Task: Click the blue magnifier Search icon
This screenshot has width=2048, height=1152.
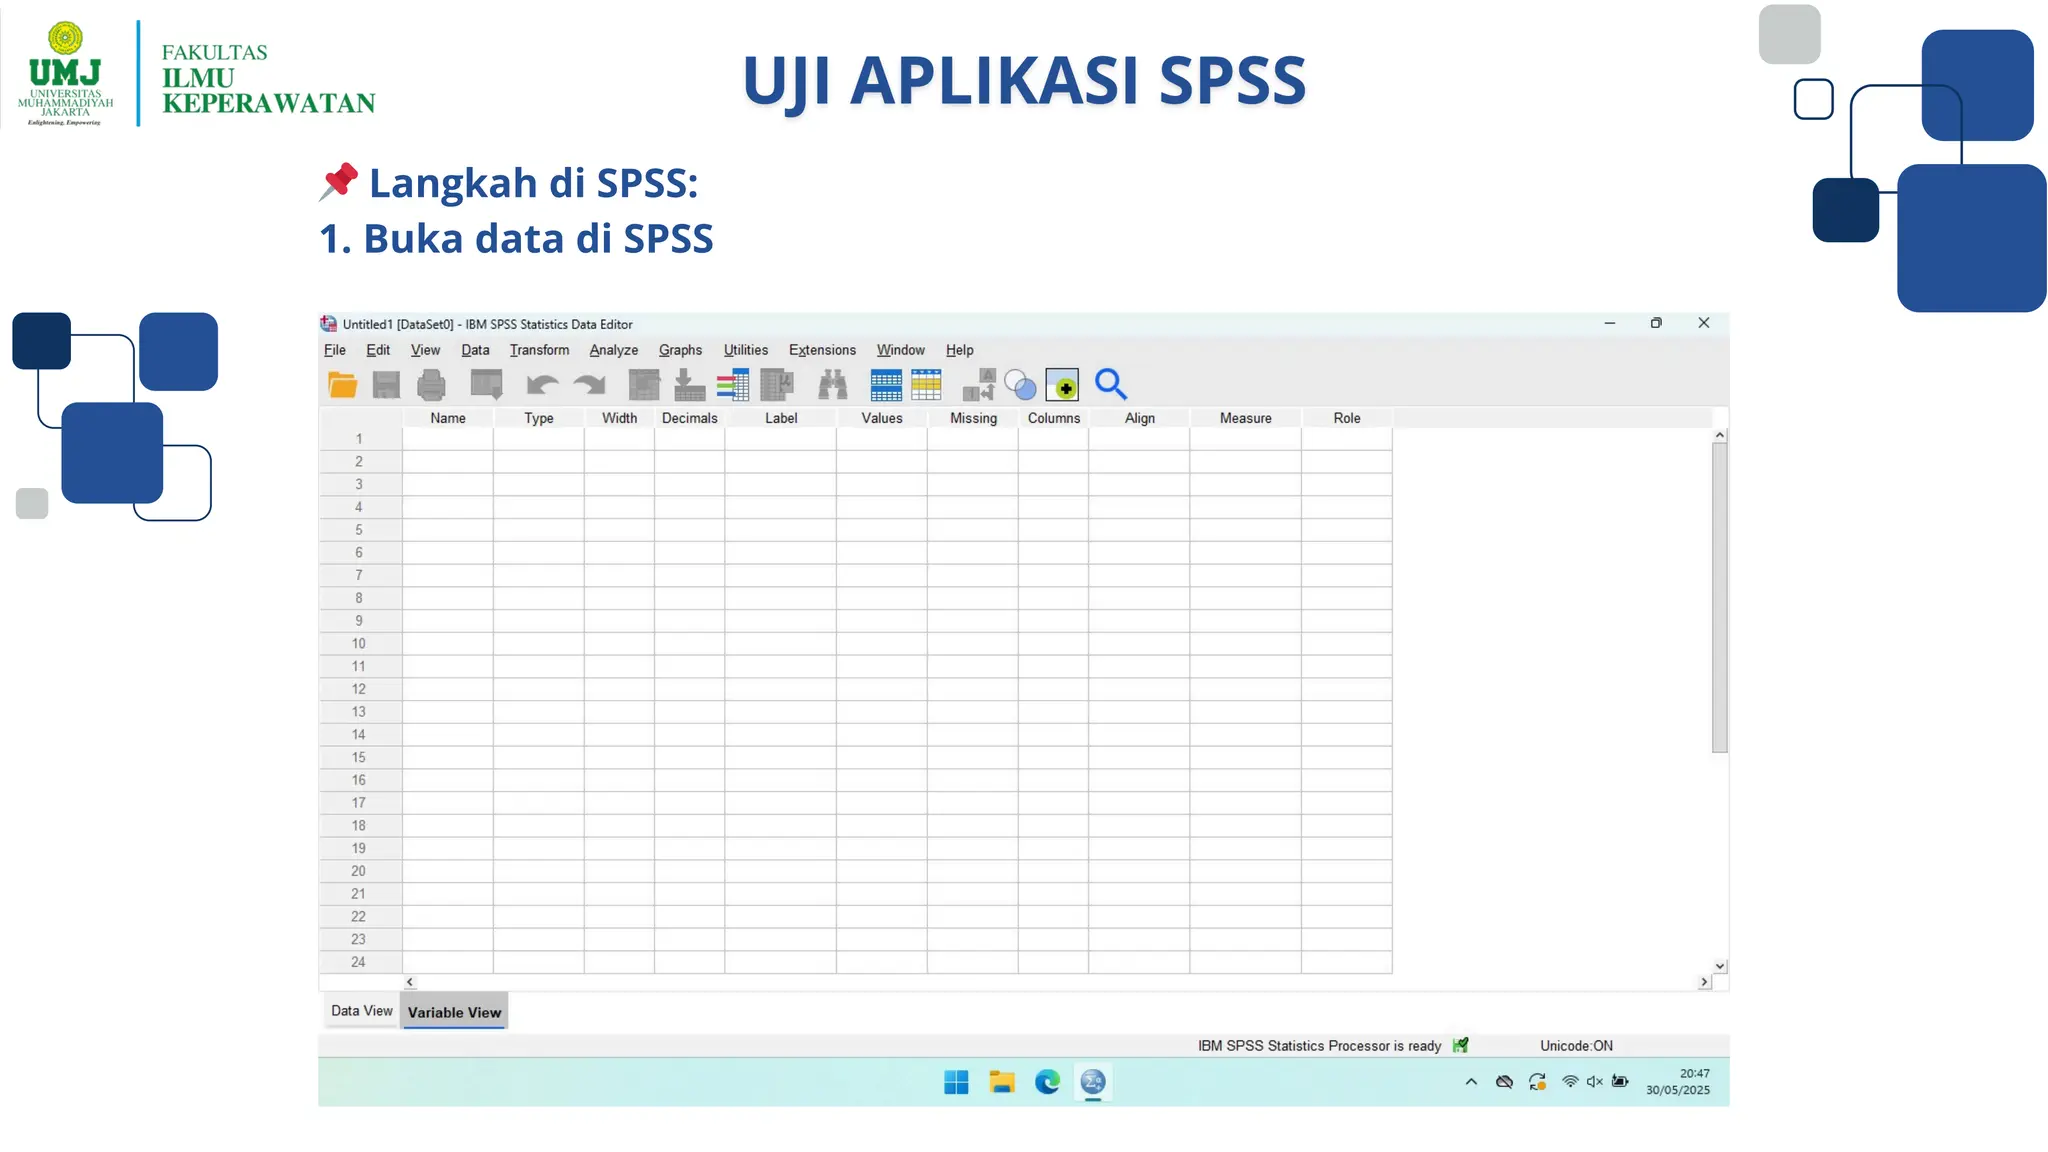Action: tap(1111, 385)
